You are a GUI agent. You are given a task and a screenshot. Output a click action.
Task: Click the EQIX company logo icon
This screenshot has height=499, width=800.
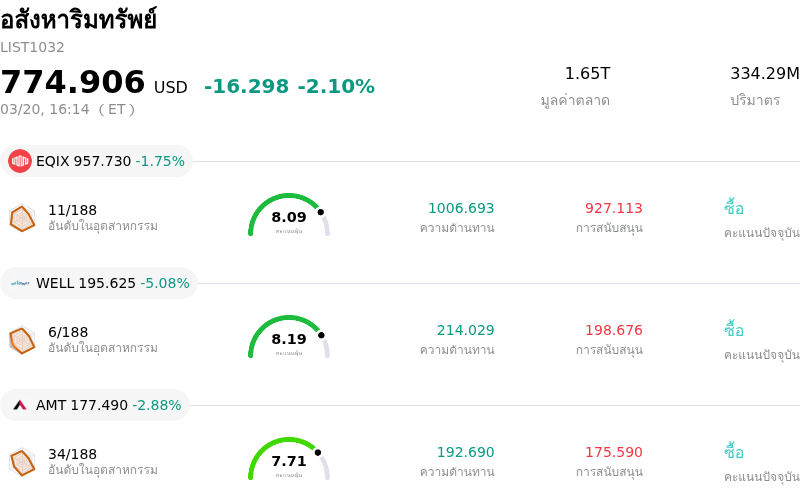(20, 161)
